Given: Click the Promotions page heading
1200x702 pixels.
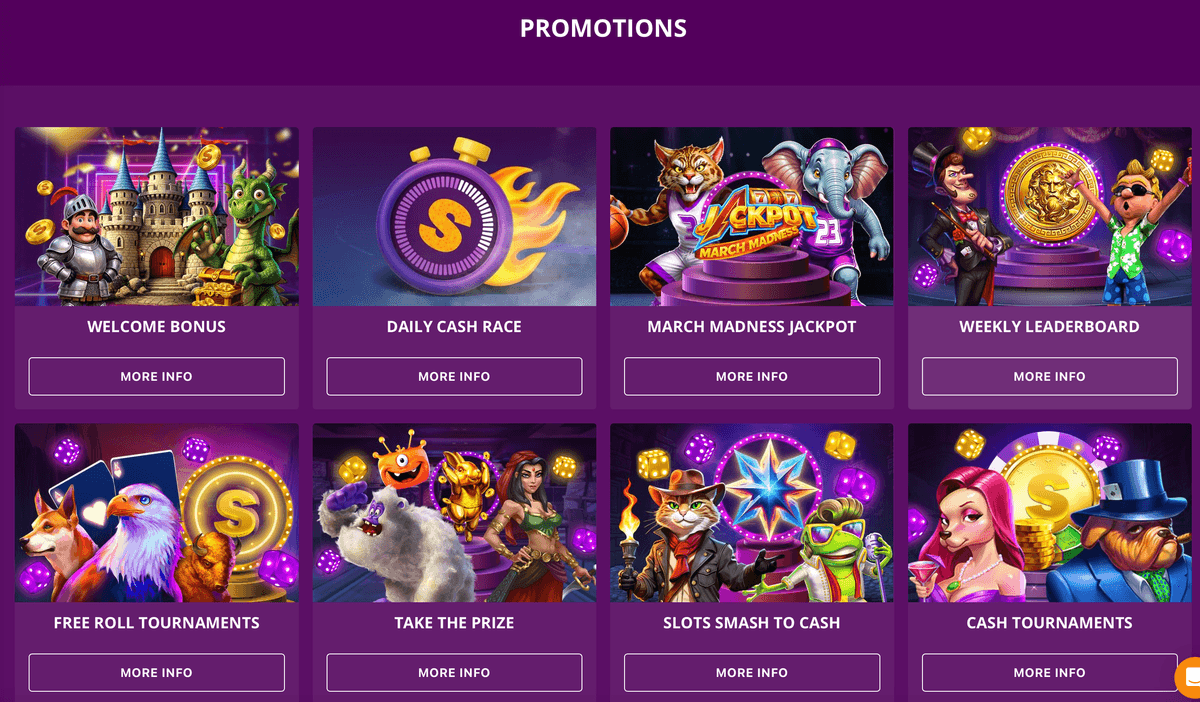Looking at the screenshot, I should [x=601, y=28].
